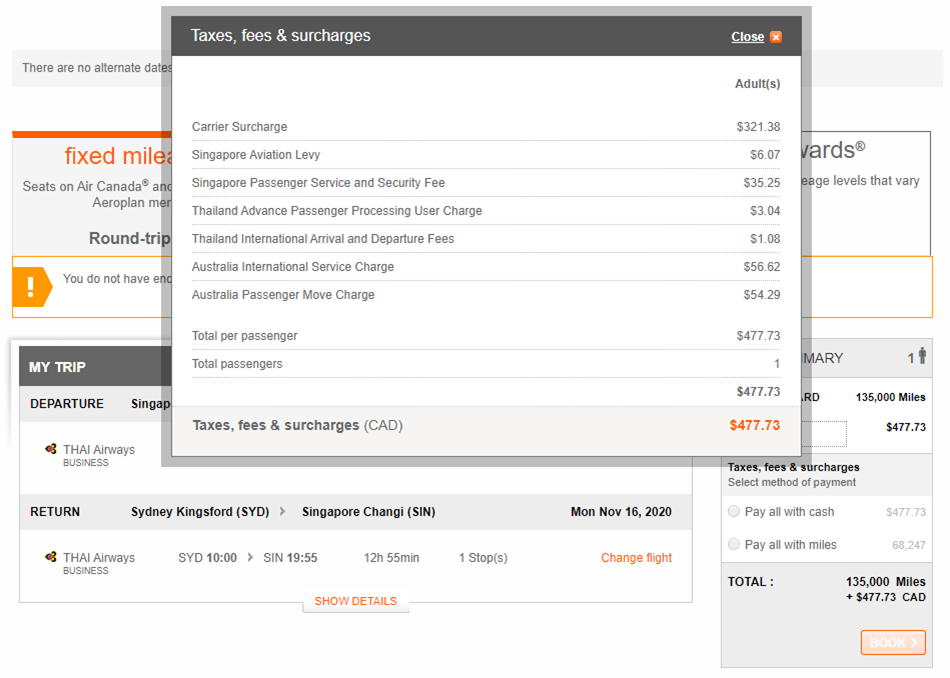The image size is (950, 678).
Task: Click the 135,000 Miles reward value
Action: pyautogui.click(x=890, y=397)
